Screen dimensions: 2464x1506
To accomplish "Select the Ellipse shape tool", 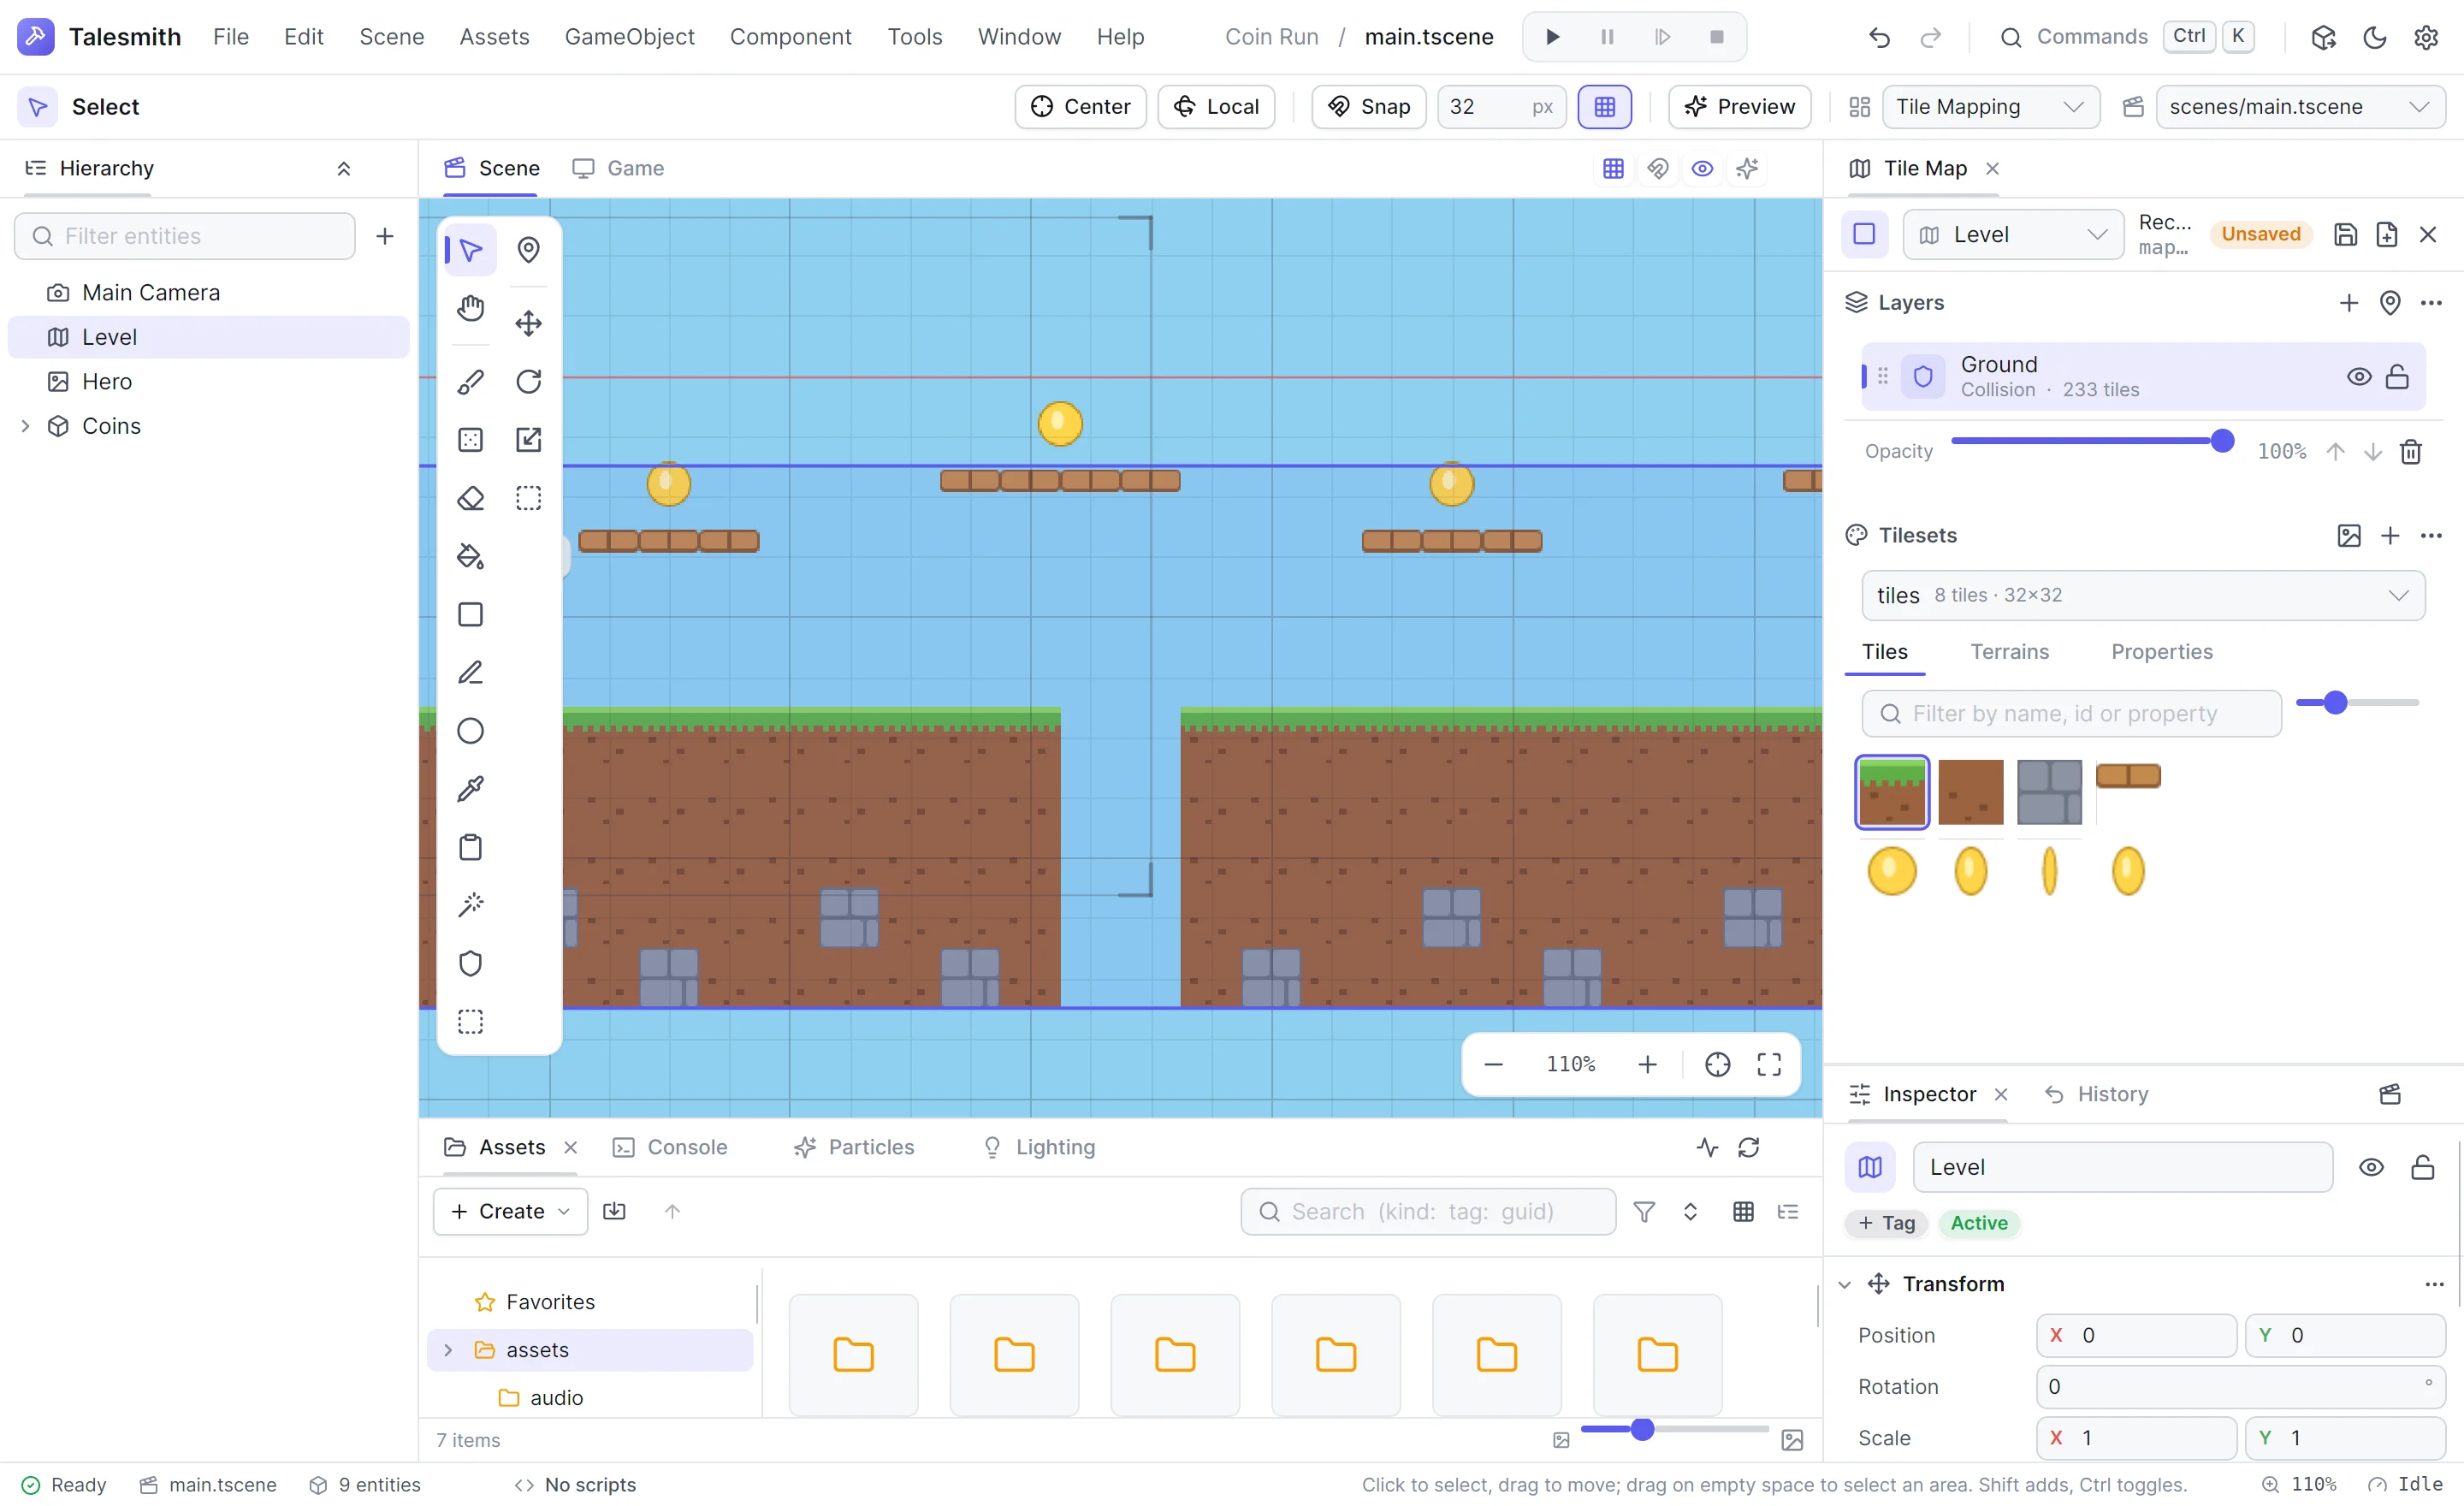I will click(x=470, y=731).
